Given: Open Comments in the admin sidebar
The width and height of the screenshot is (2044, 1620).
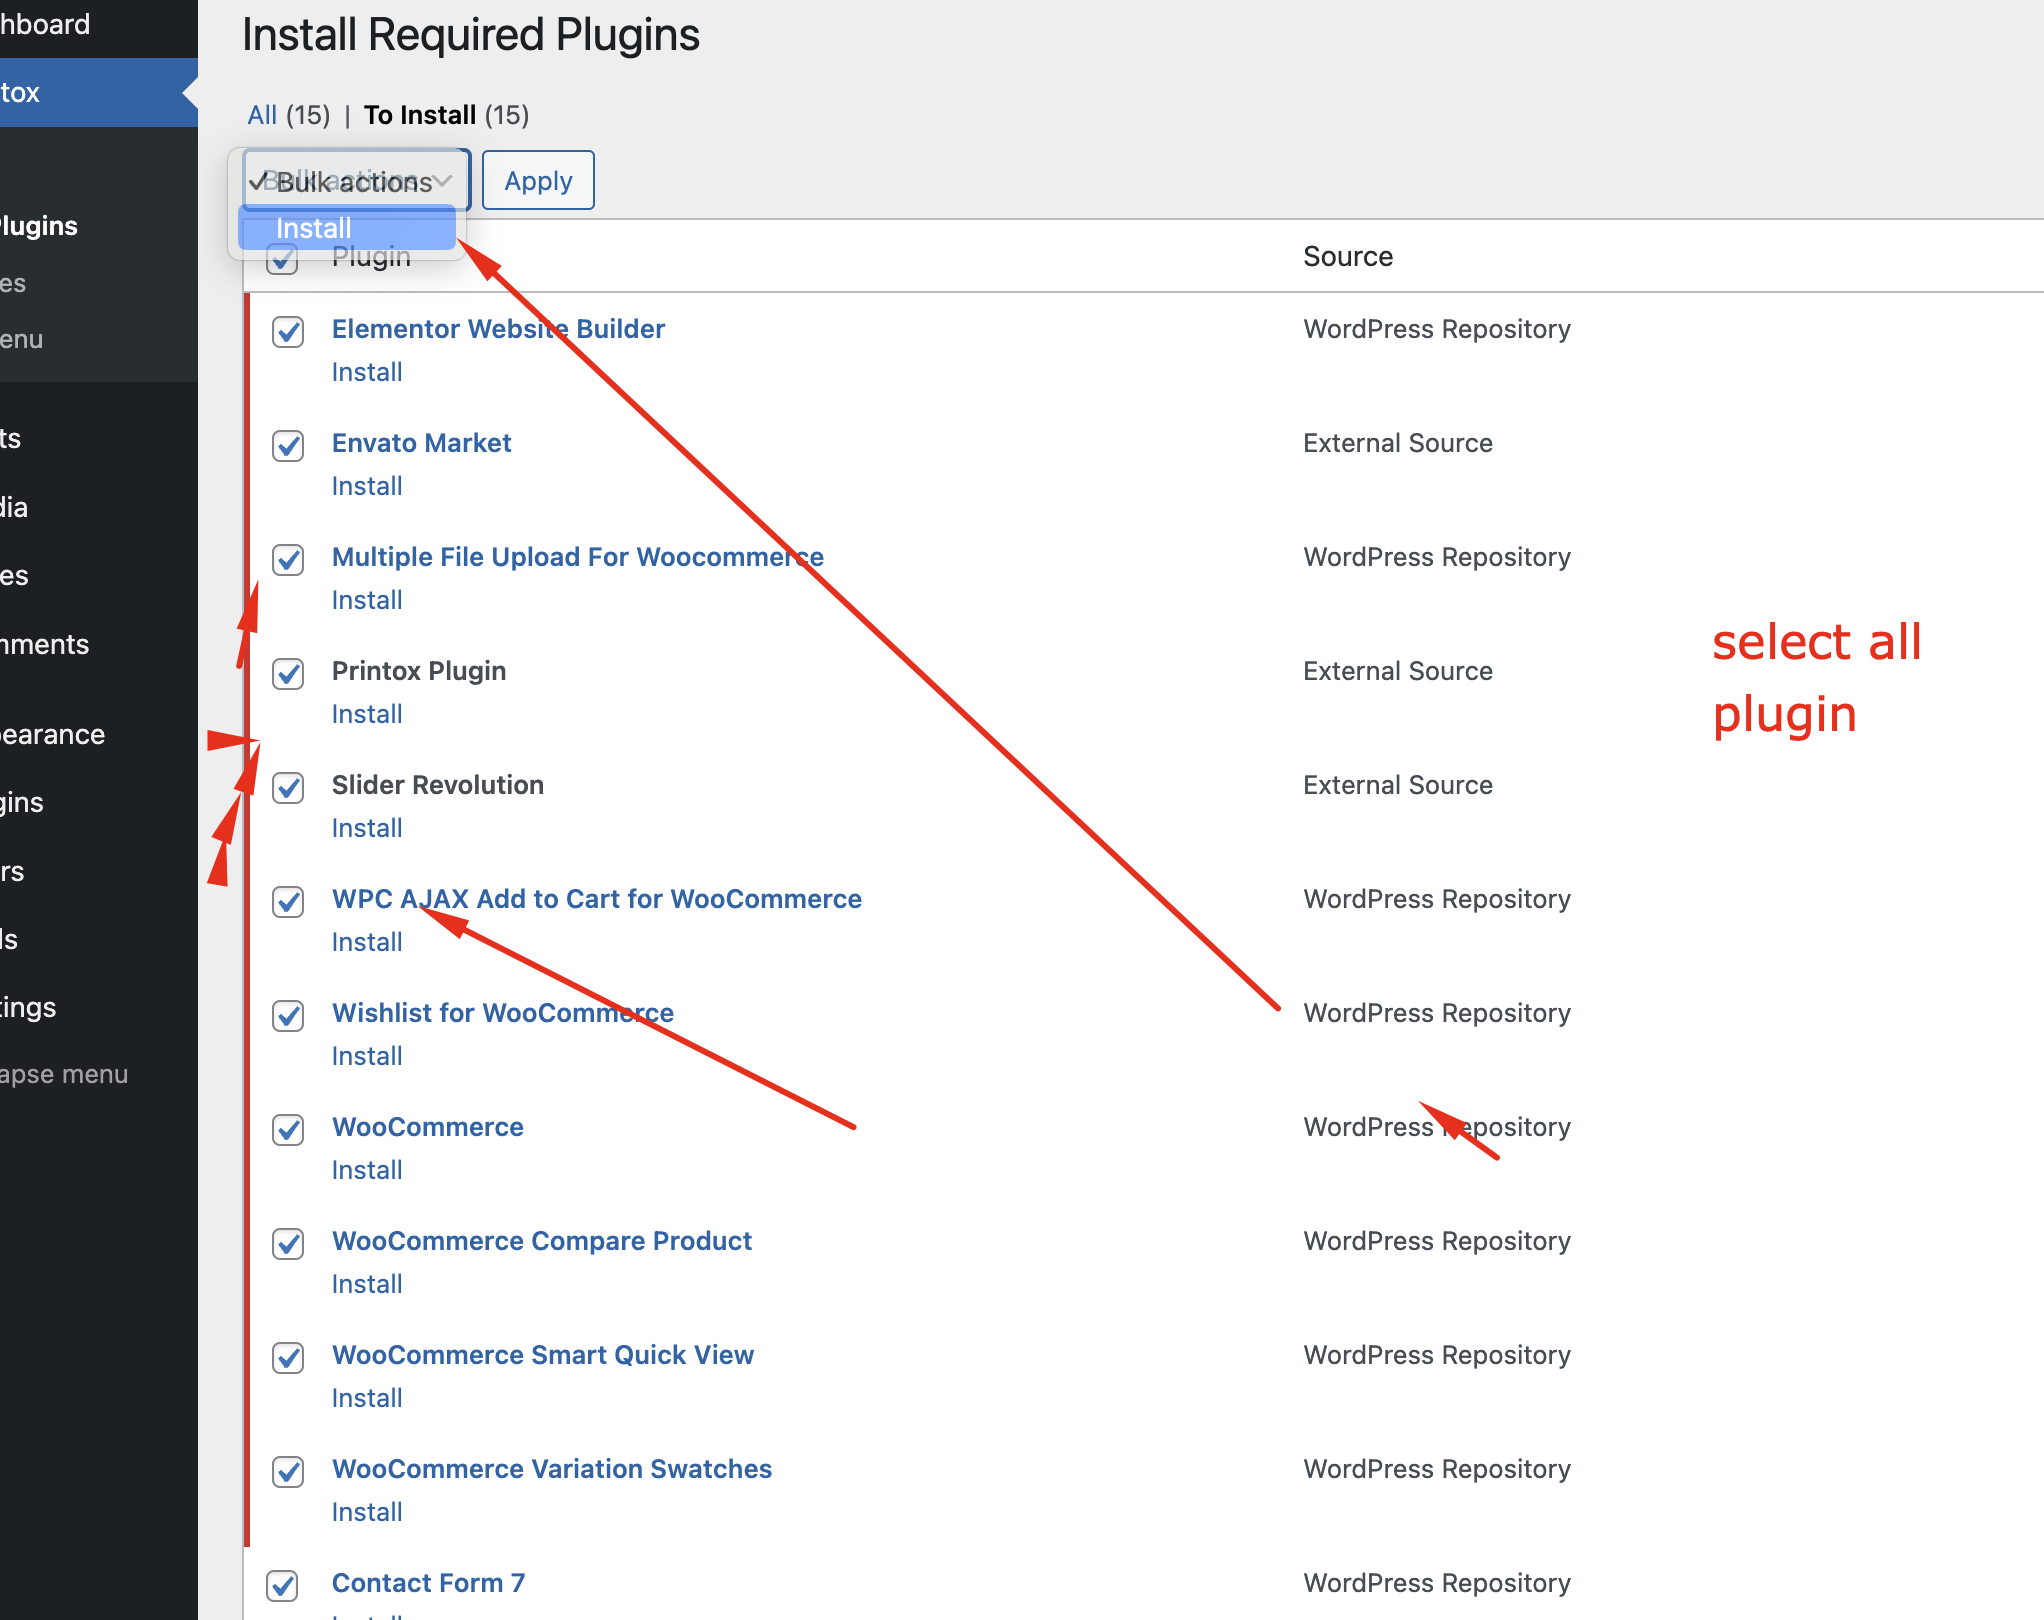Looking at the screenshot, I should (44, 644).
